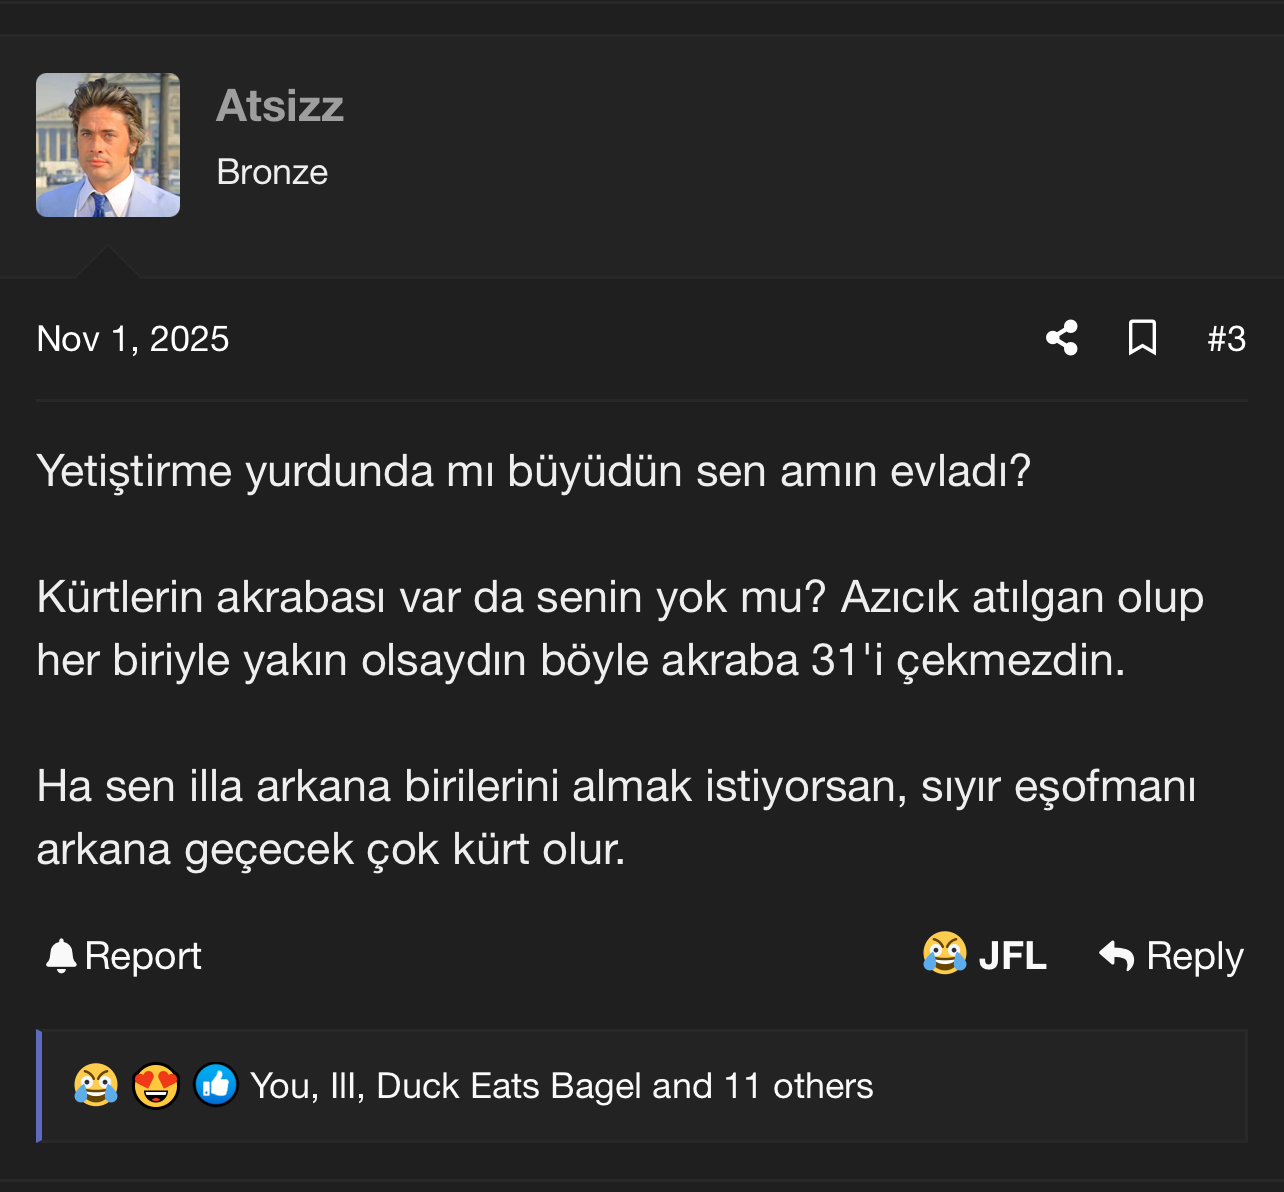The image size is (1284, 1192).
Task: Open the #3 post permalink
Action: tap(1226, 339)
